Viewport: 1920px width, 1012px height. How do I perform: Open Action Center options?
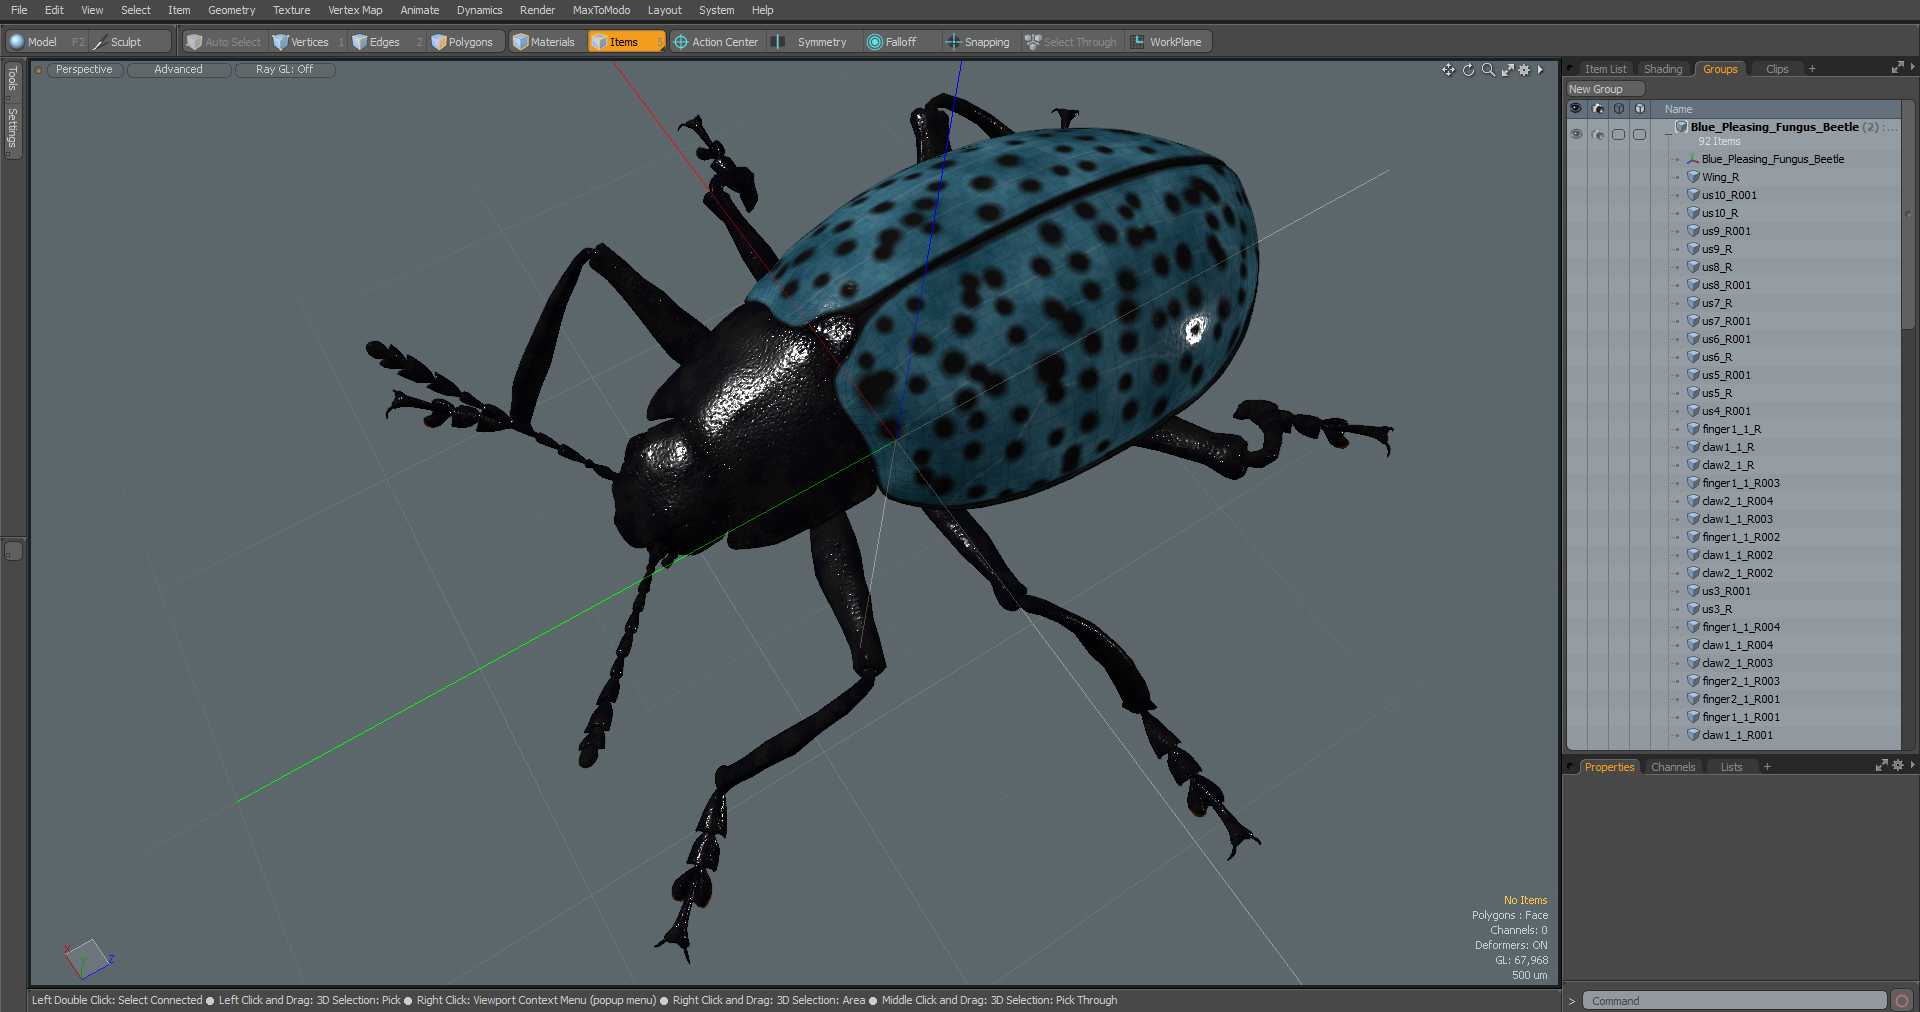pos(716,42)
